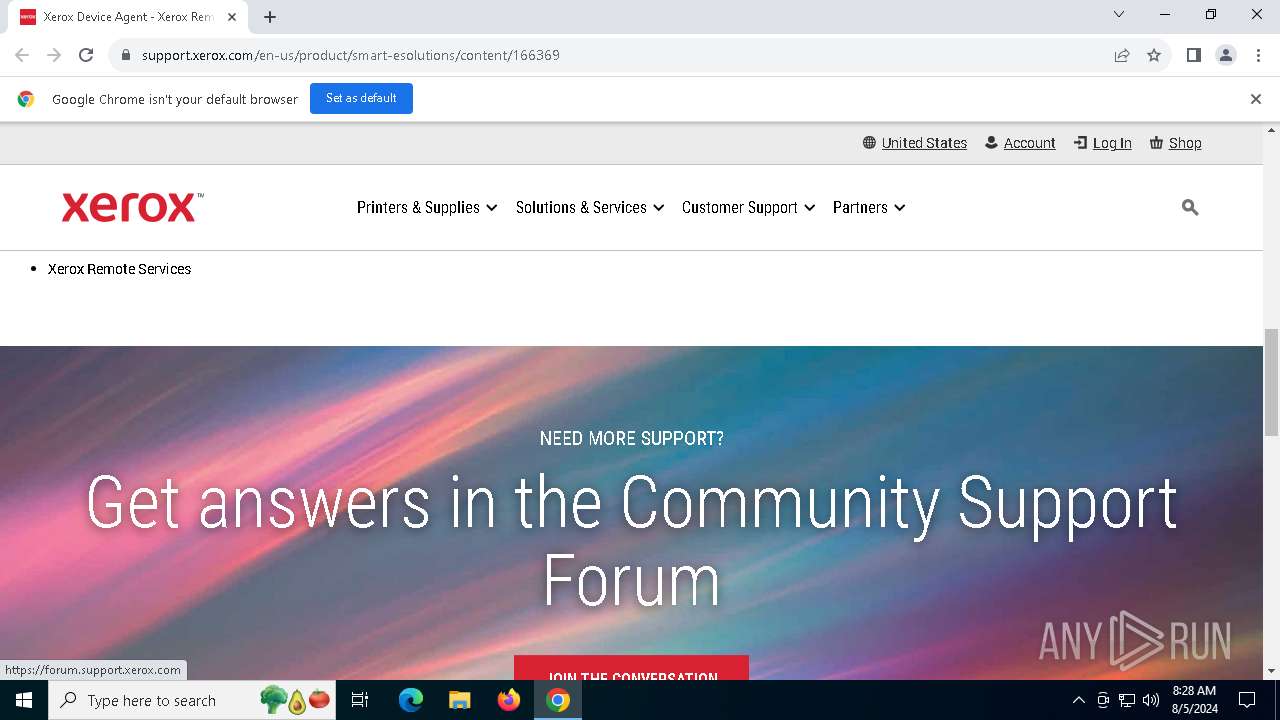This screenshot has height=720, width=1280.
Task: Expand the Printers & Supplies menu
Action: coord(427,207)
